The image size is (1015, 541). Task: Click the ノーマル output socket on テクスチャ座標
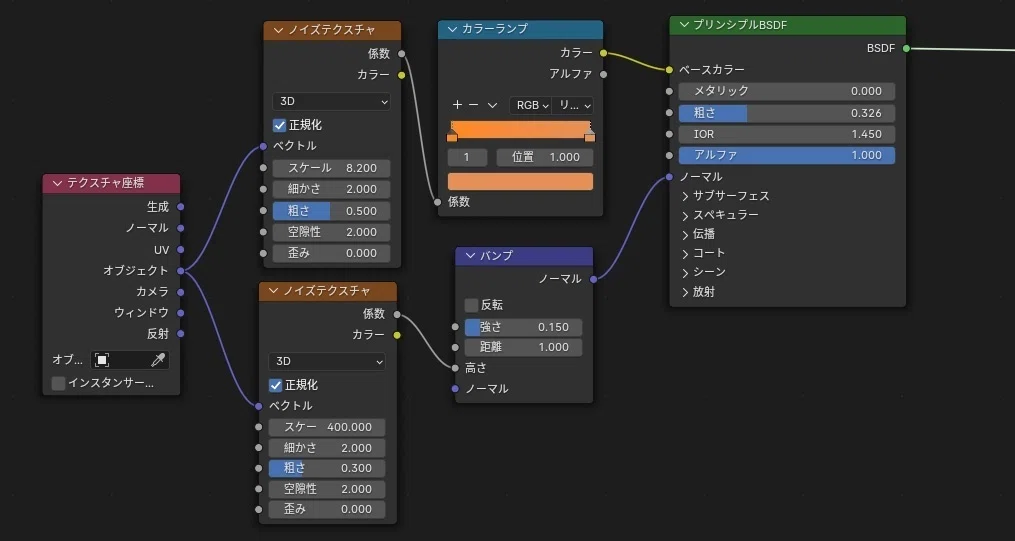181,228
